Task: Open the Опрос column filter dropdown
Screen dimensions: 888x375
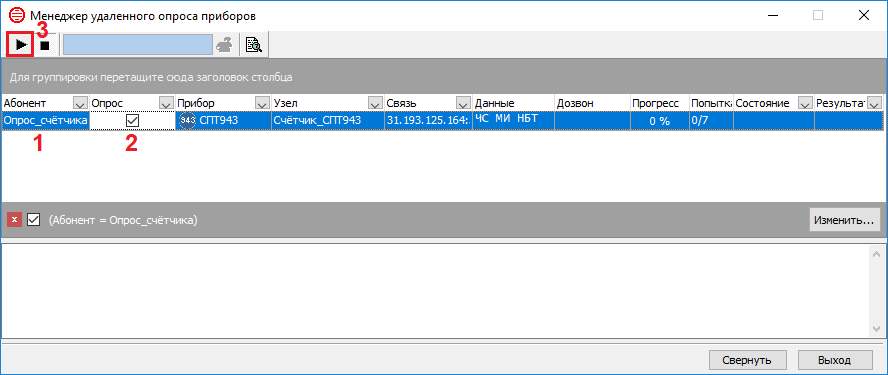Action: [x=166, y=103]
